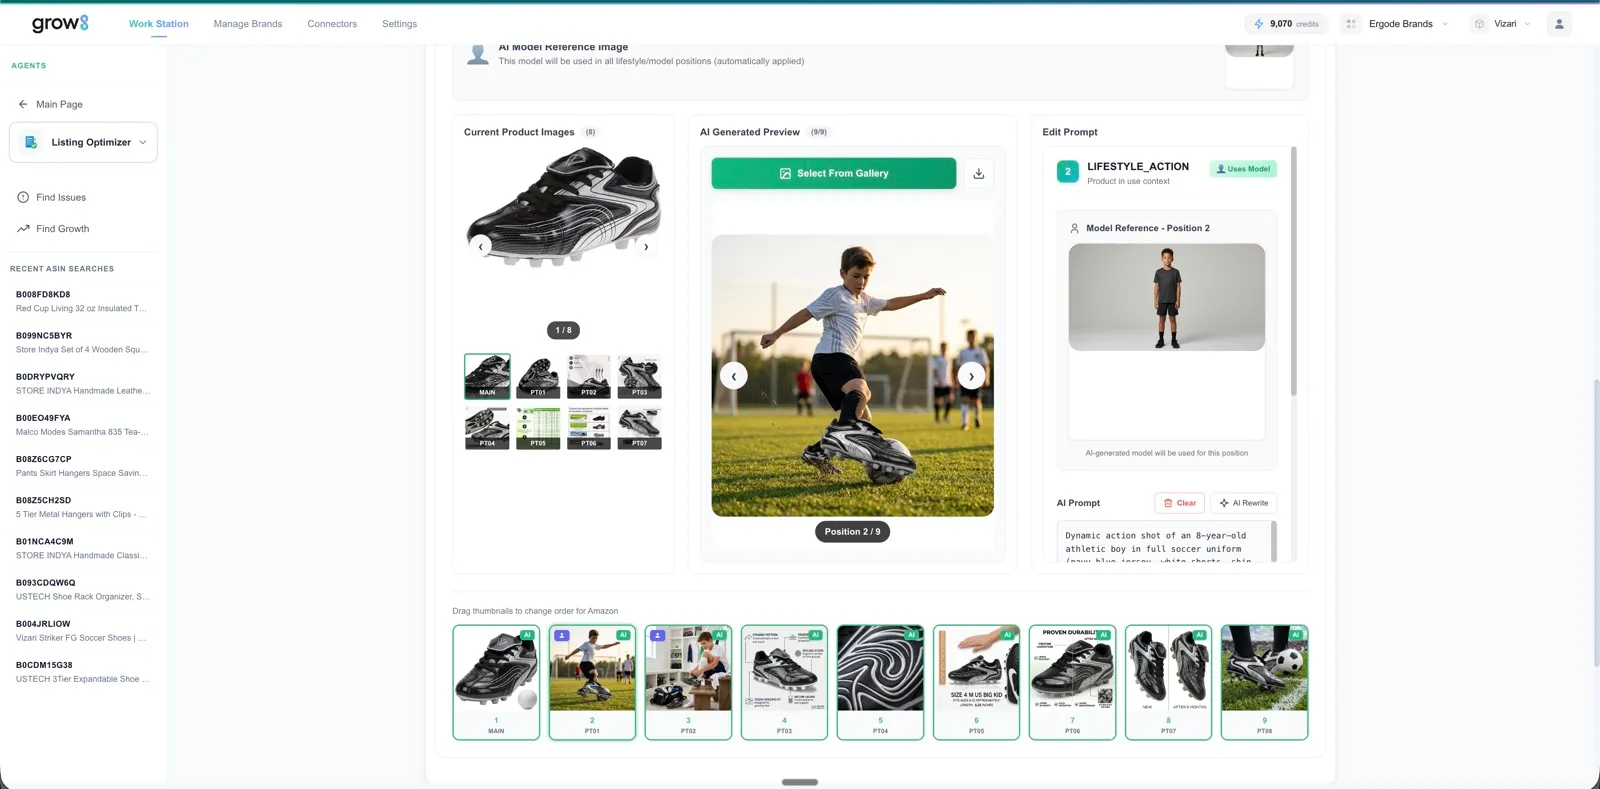Click the Model Reference Position 2 image

1167,297
